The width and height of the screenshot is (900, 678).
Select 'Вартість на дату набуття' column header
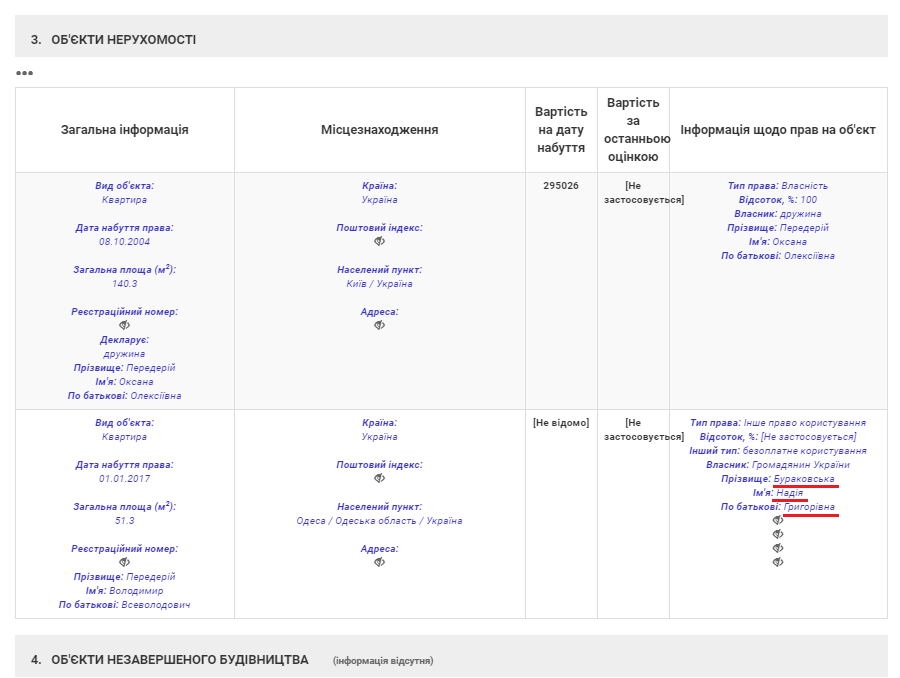tap(561, 130)
